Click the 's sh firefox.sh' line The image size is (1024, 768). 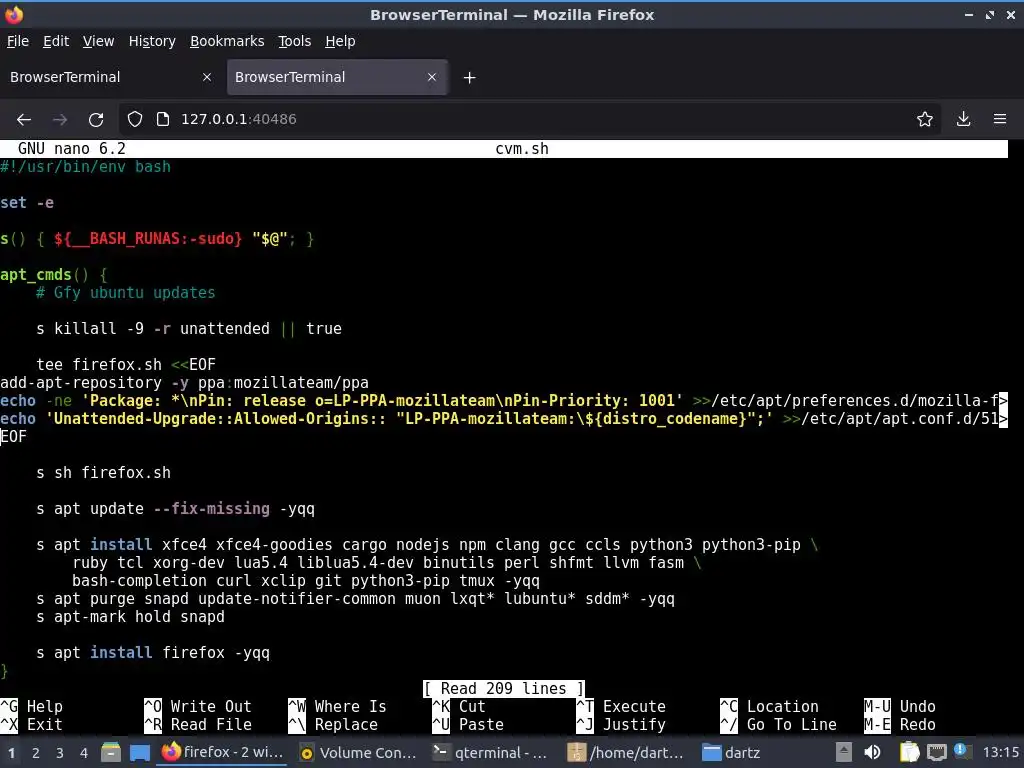103,473
